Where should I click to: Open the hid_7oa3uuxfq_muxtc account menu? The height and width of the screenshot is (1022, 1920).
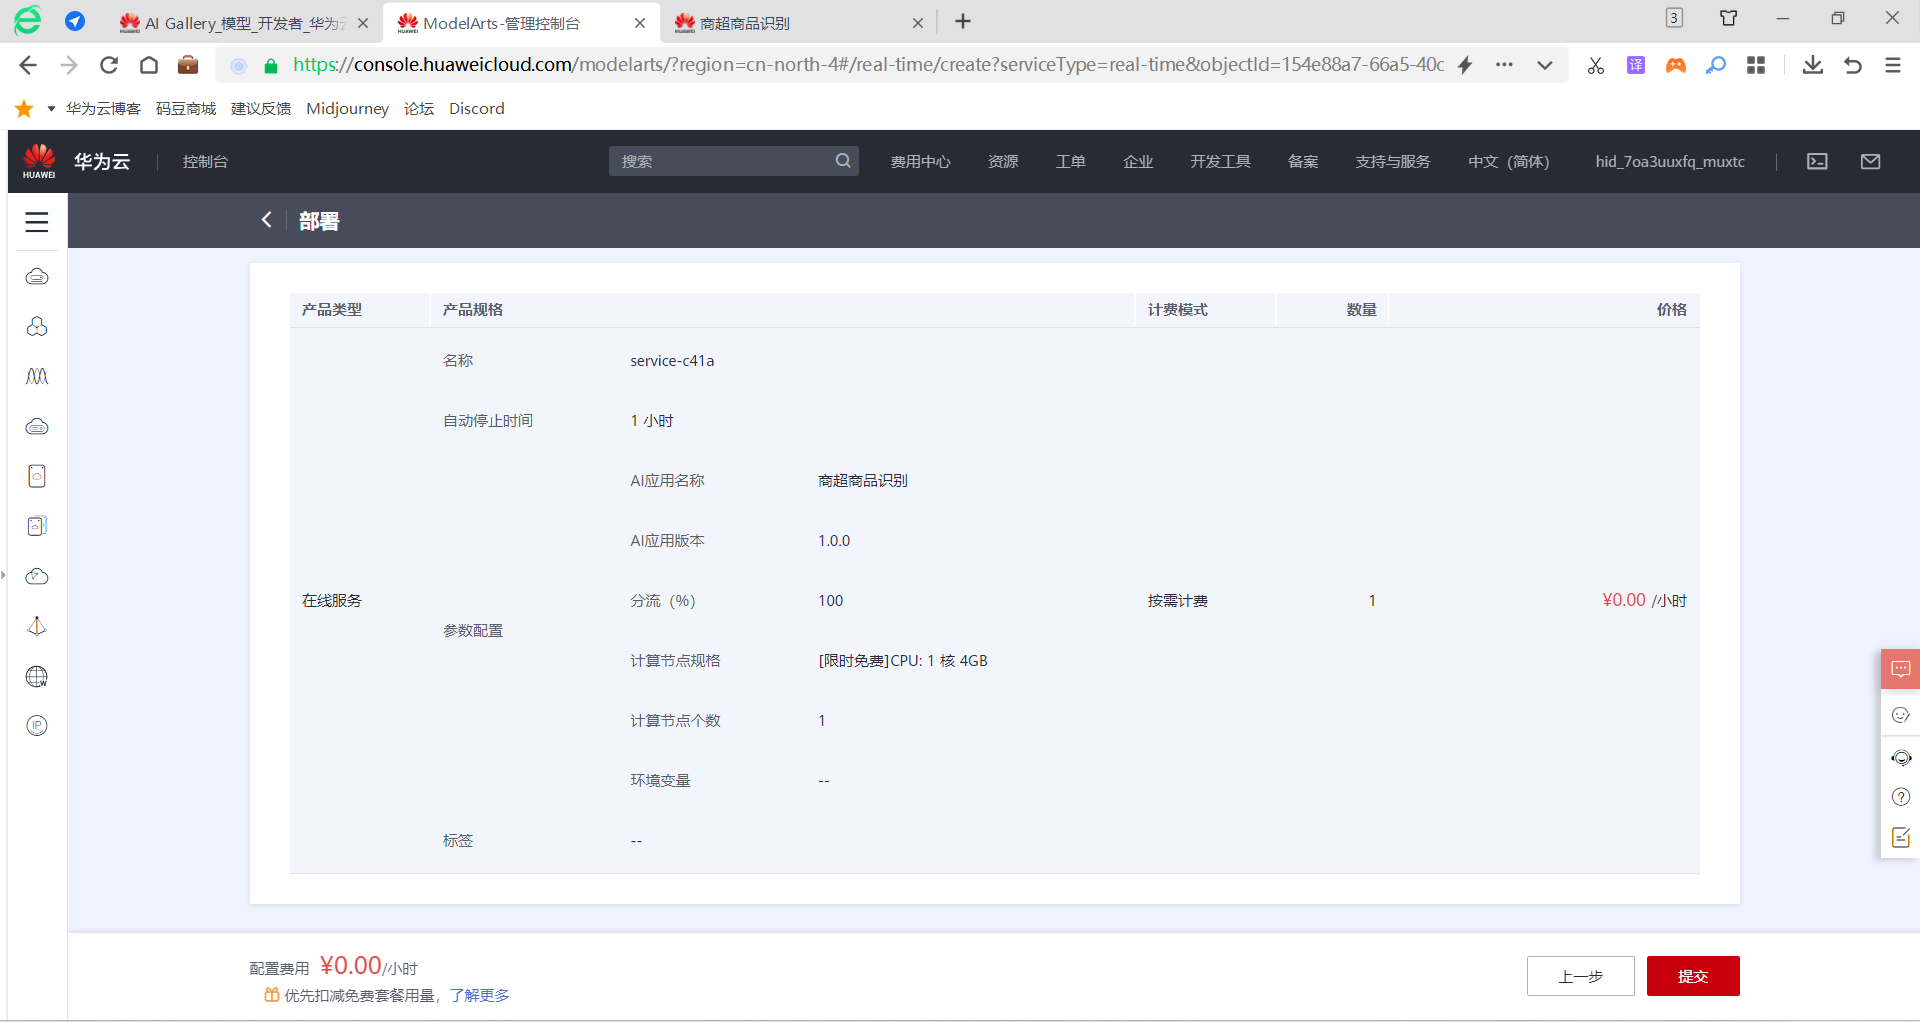(x=1669, y=162)
